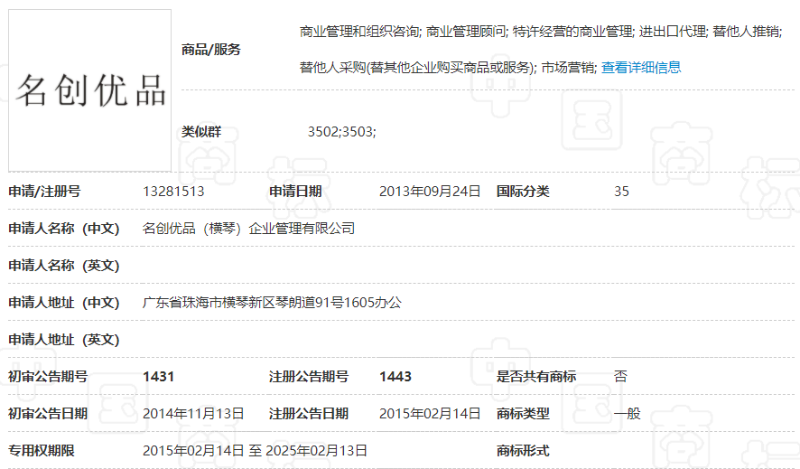Click the 商标形式 label

click(x=523, y=451)
